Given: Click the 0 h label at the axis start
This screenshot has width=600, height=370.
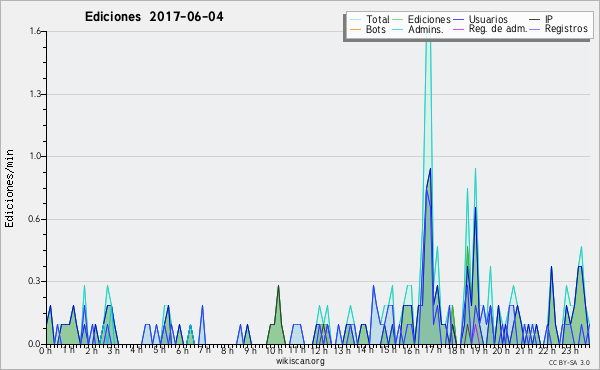Looking at the screenshot, I should tap(45, 350).
